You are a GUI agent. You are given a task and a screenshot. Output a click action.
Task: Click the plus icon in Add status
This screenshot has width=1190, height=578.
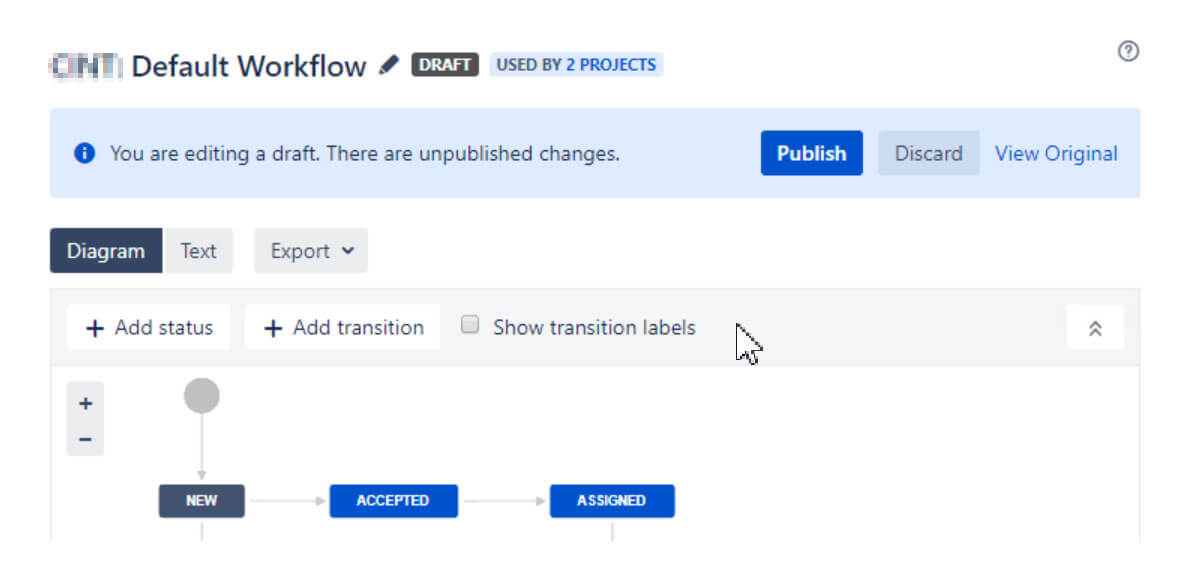[x=95, y=328]
